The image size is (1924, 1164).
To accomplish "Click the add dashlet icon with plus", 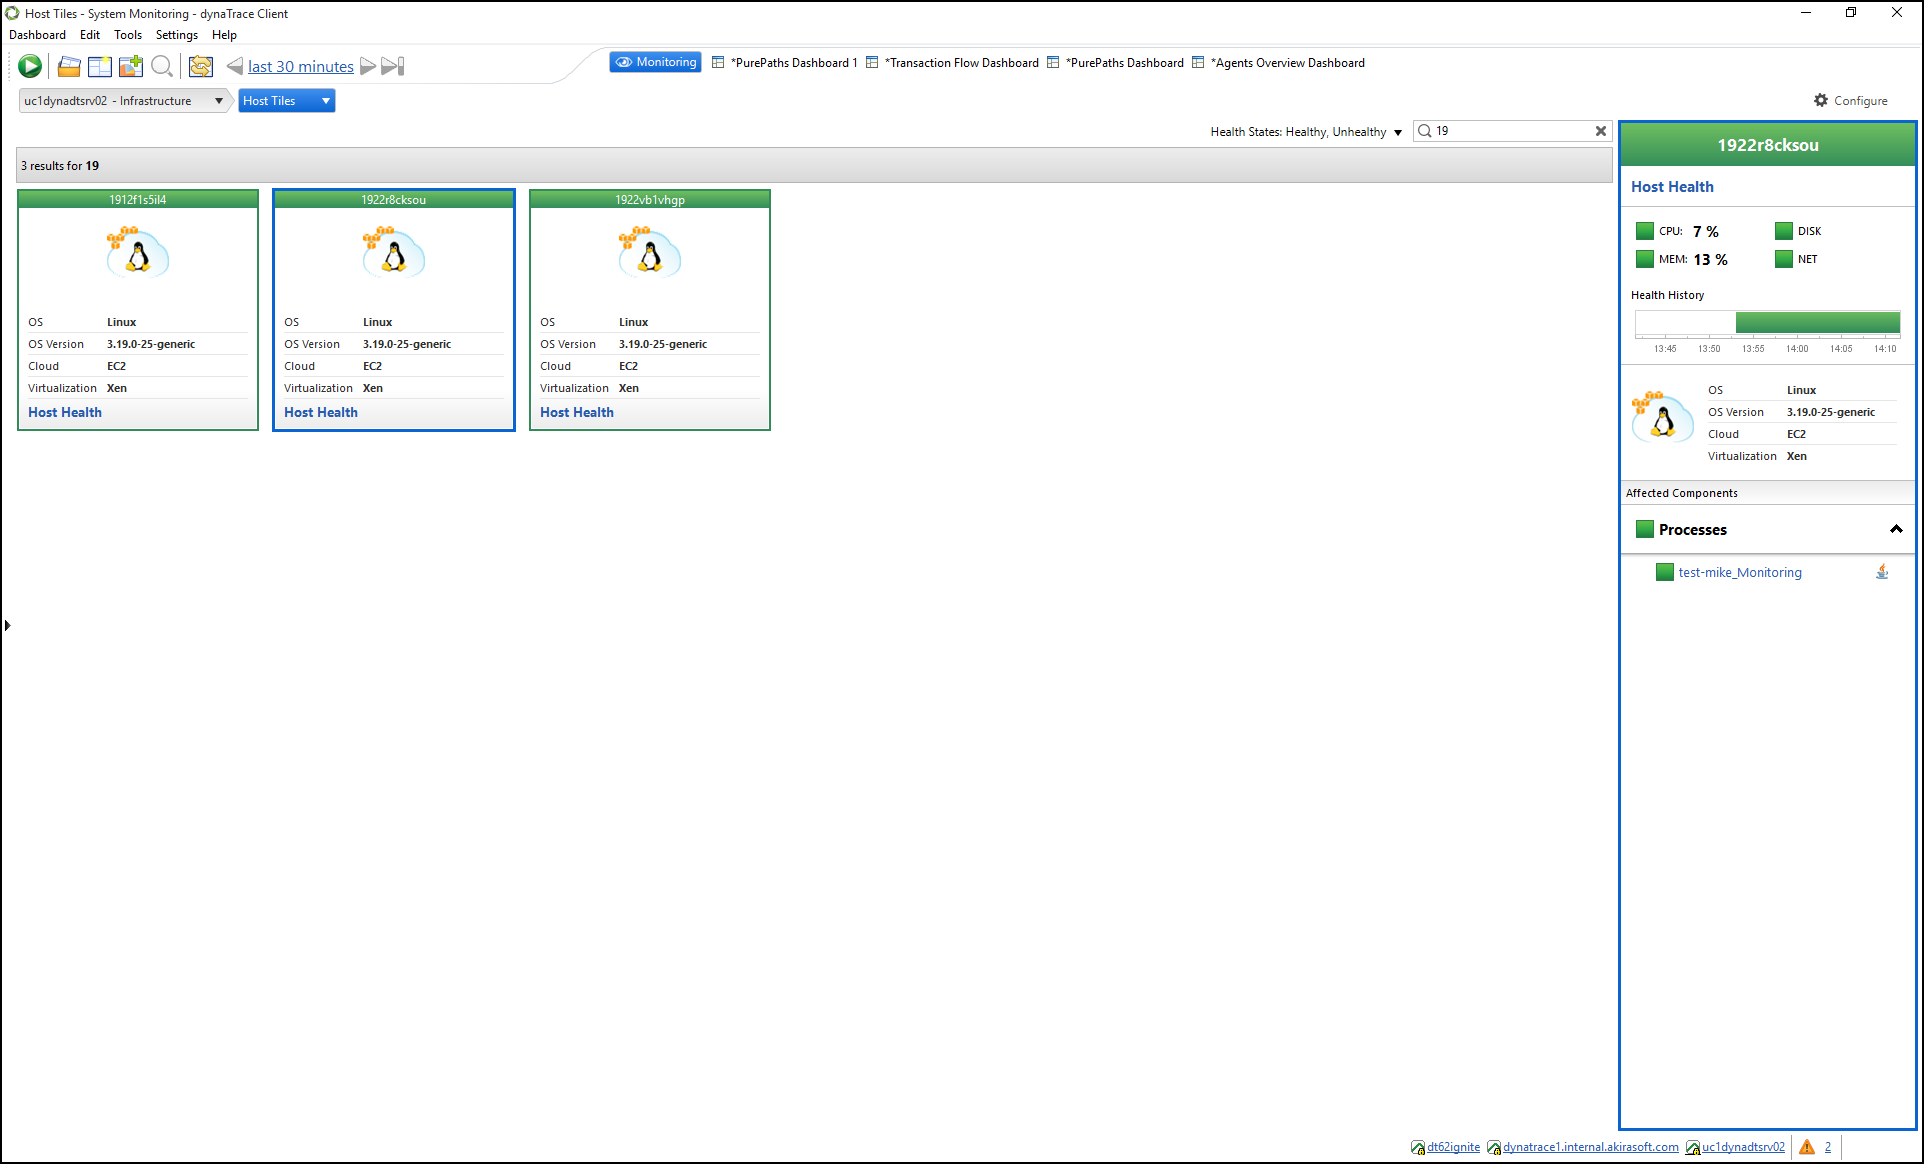I will click(131, 66).
